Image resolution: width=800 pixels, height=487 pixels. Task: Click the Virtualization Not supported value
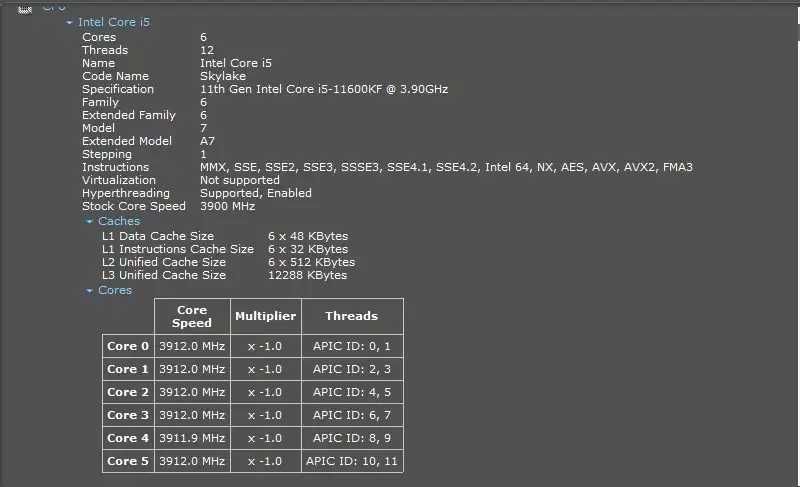click(x=240, y=180)
